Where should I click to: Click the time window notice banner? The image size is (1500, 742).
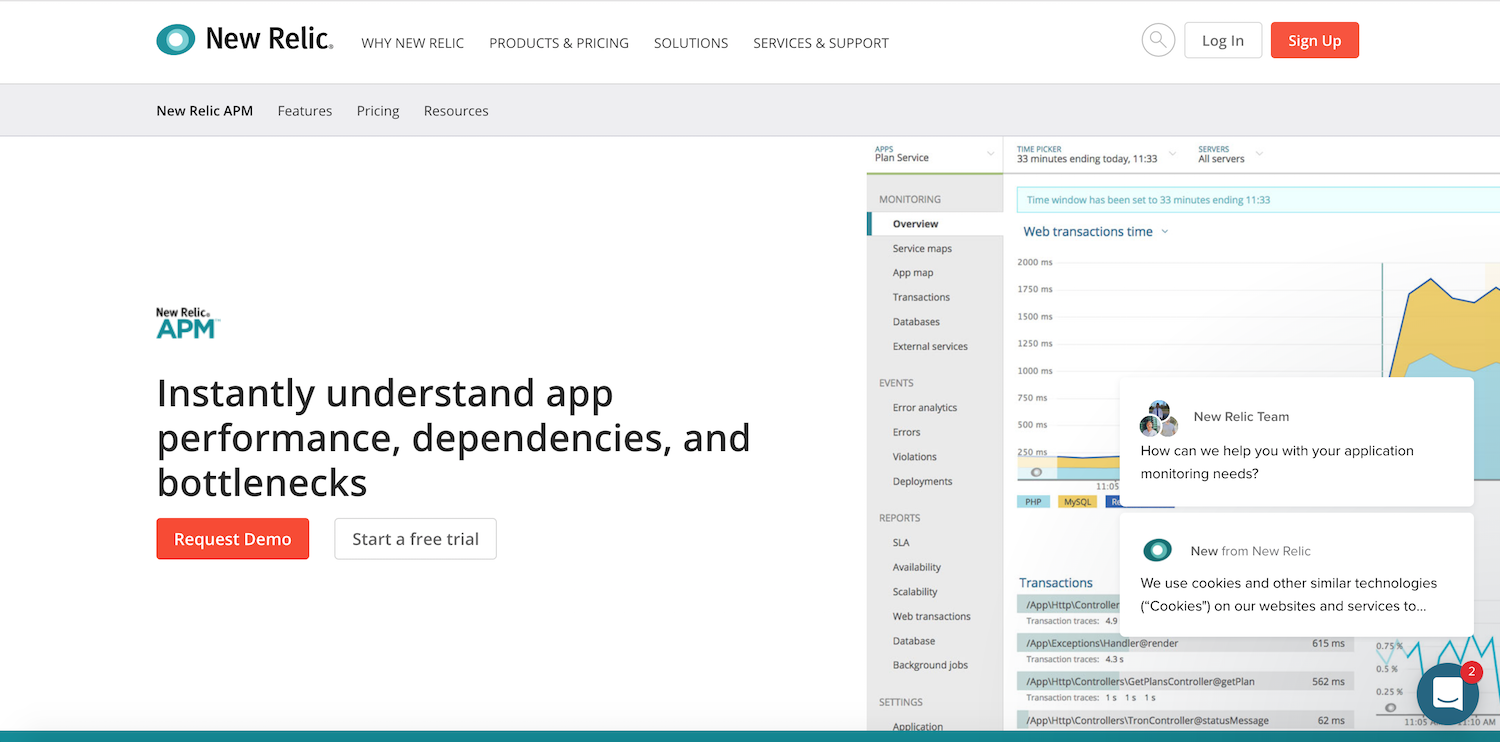coord(1258,200)
